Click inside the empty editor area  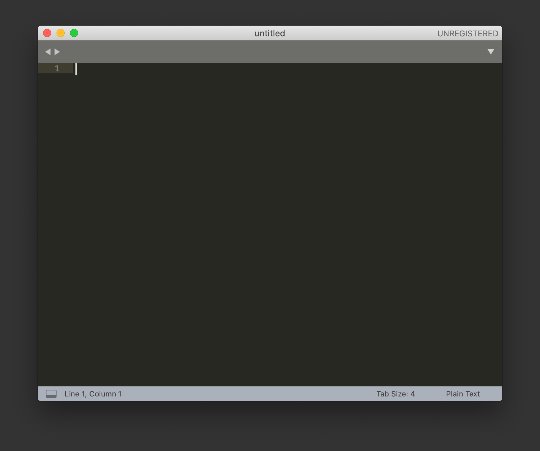pyautogui.click(x=287, y=224)
